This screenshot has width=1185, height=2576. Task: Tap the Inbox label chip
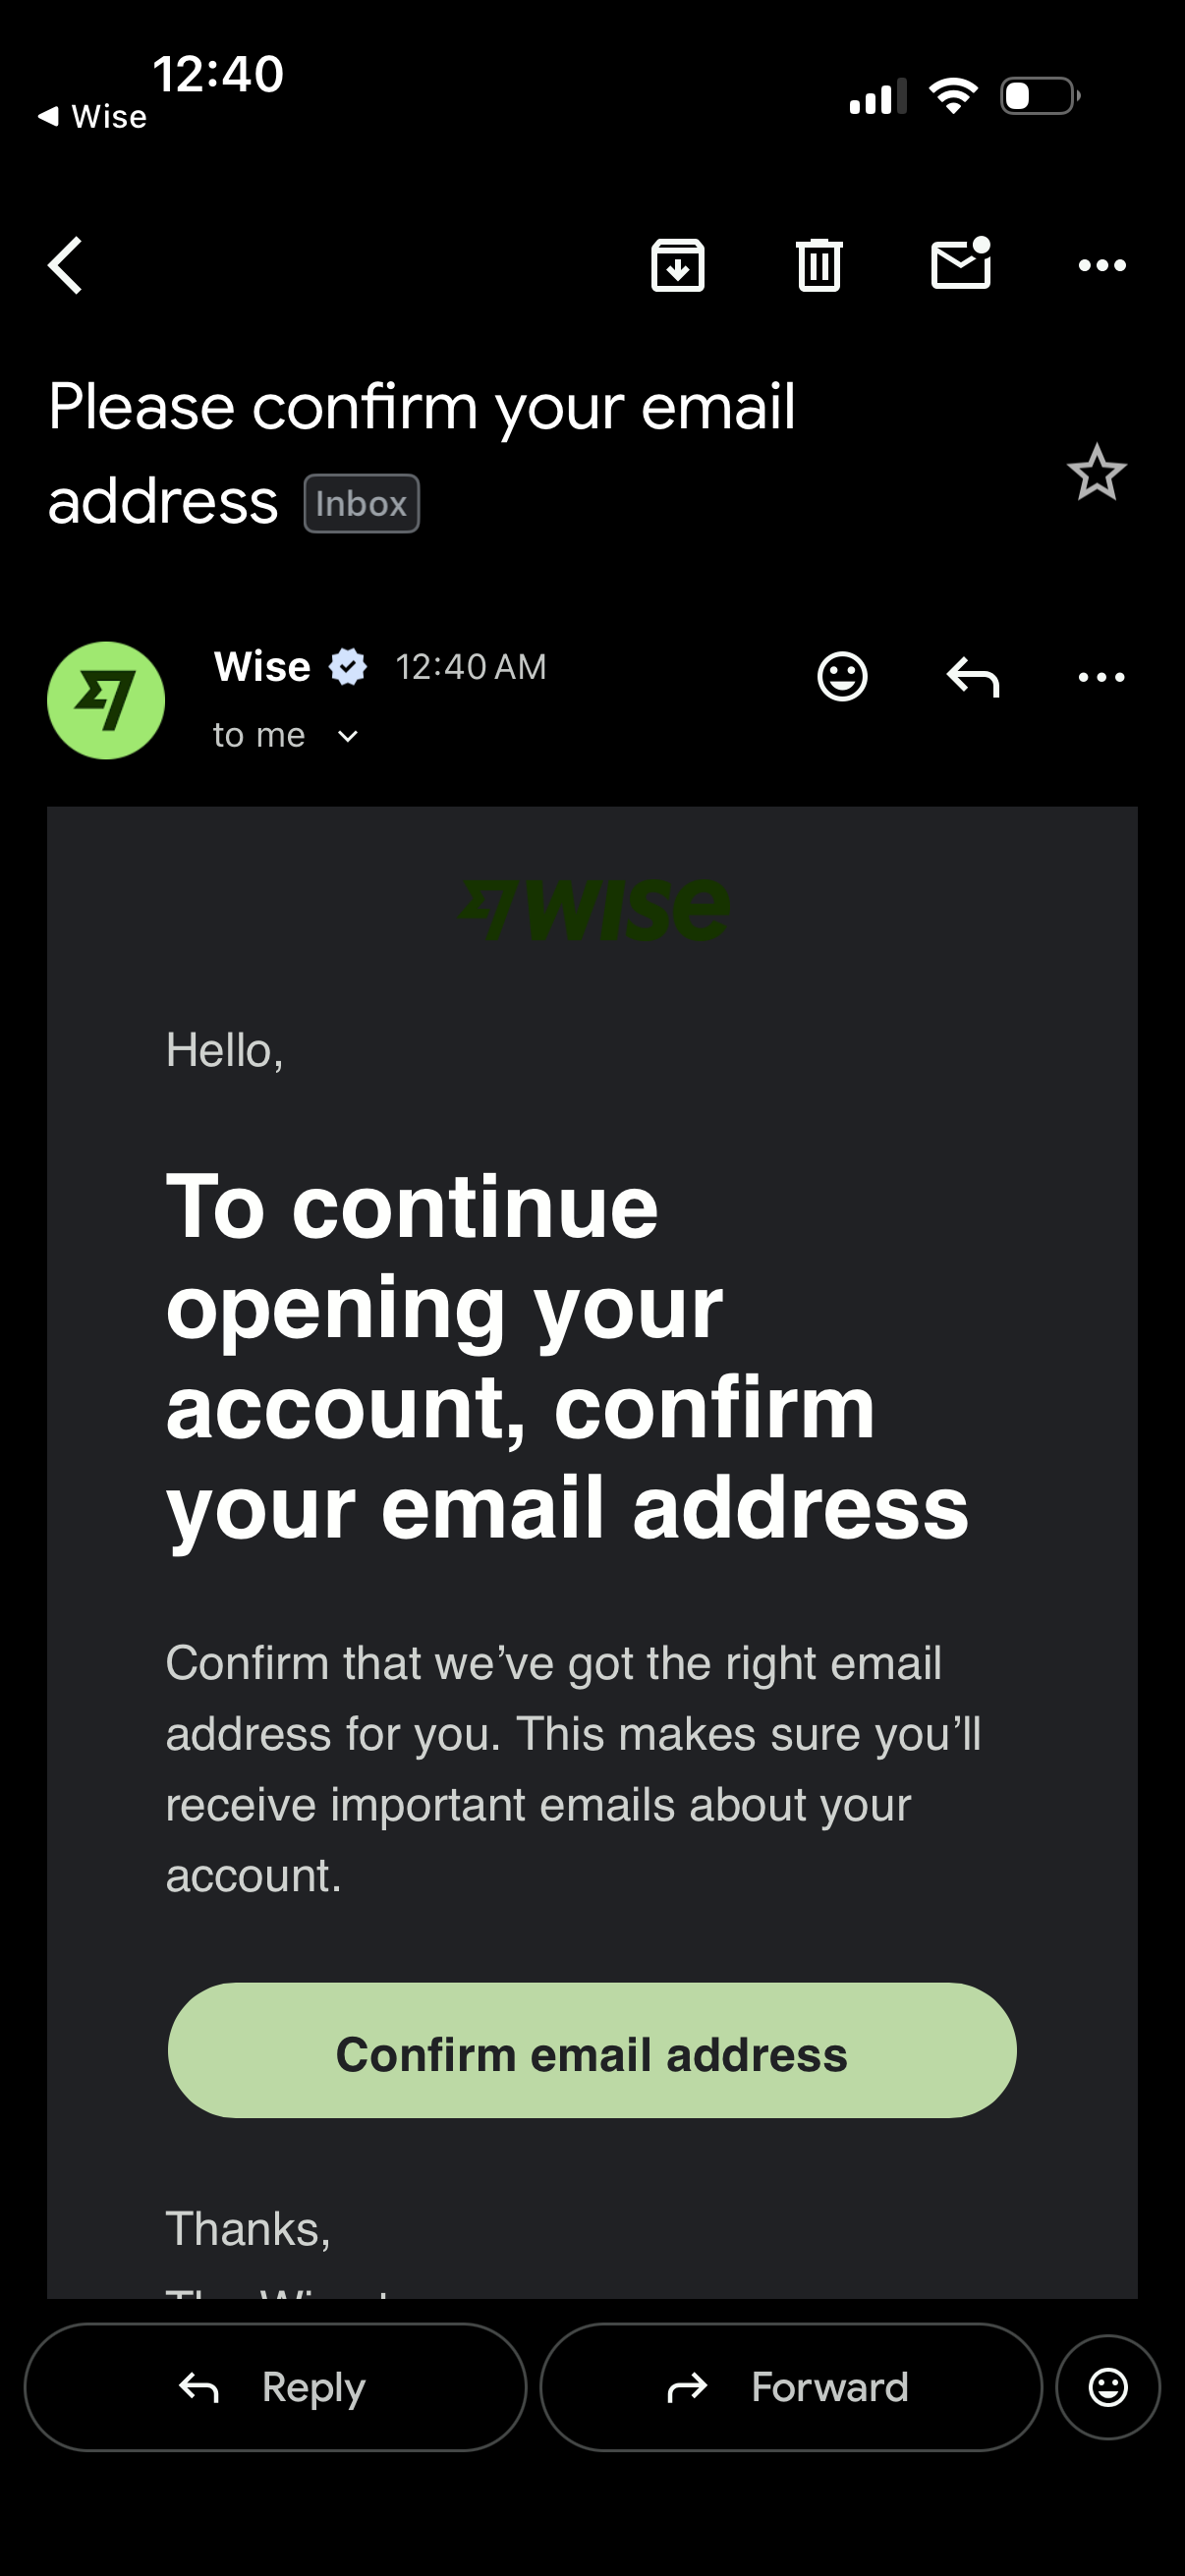click(x=361, y=504)
